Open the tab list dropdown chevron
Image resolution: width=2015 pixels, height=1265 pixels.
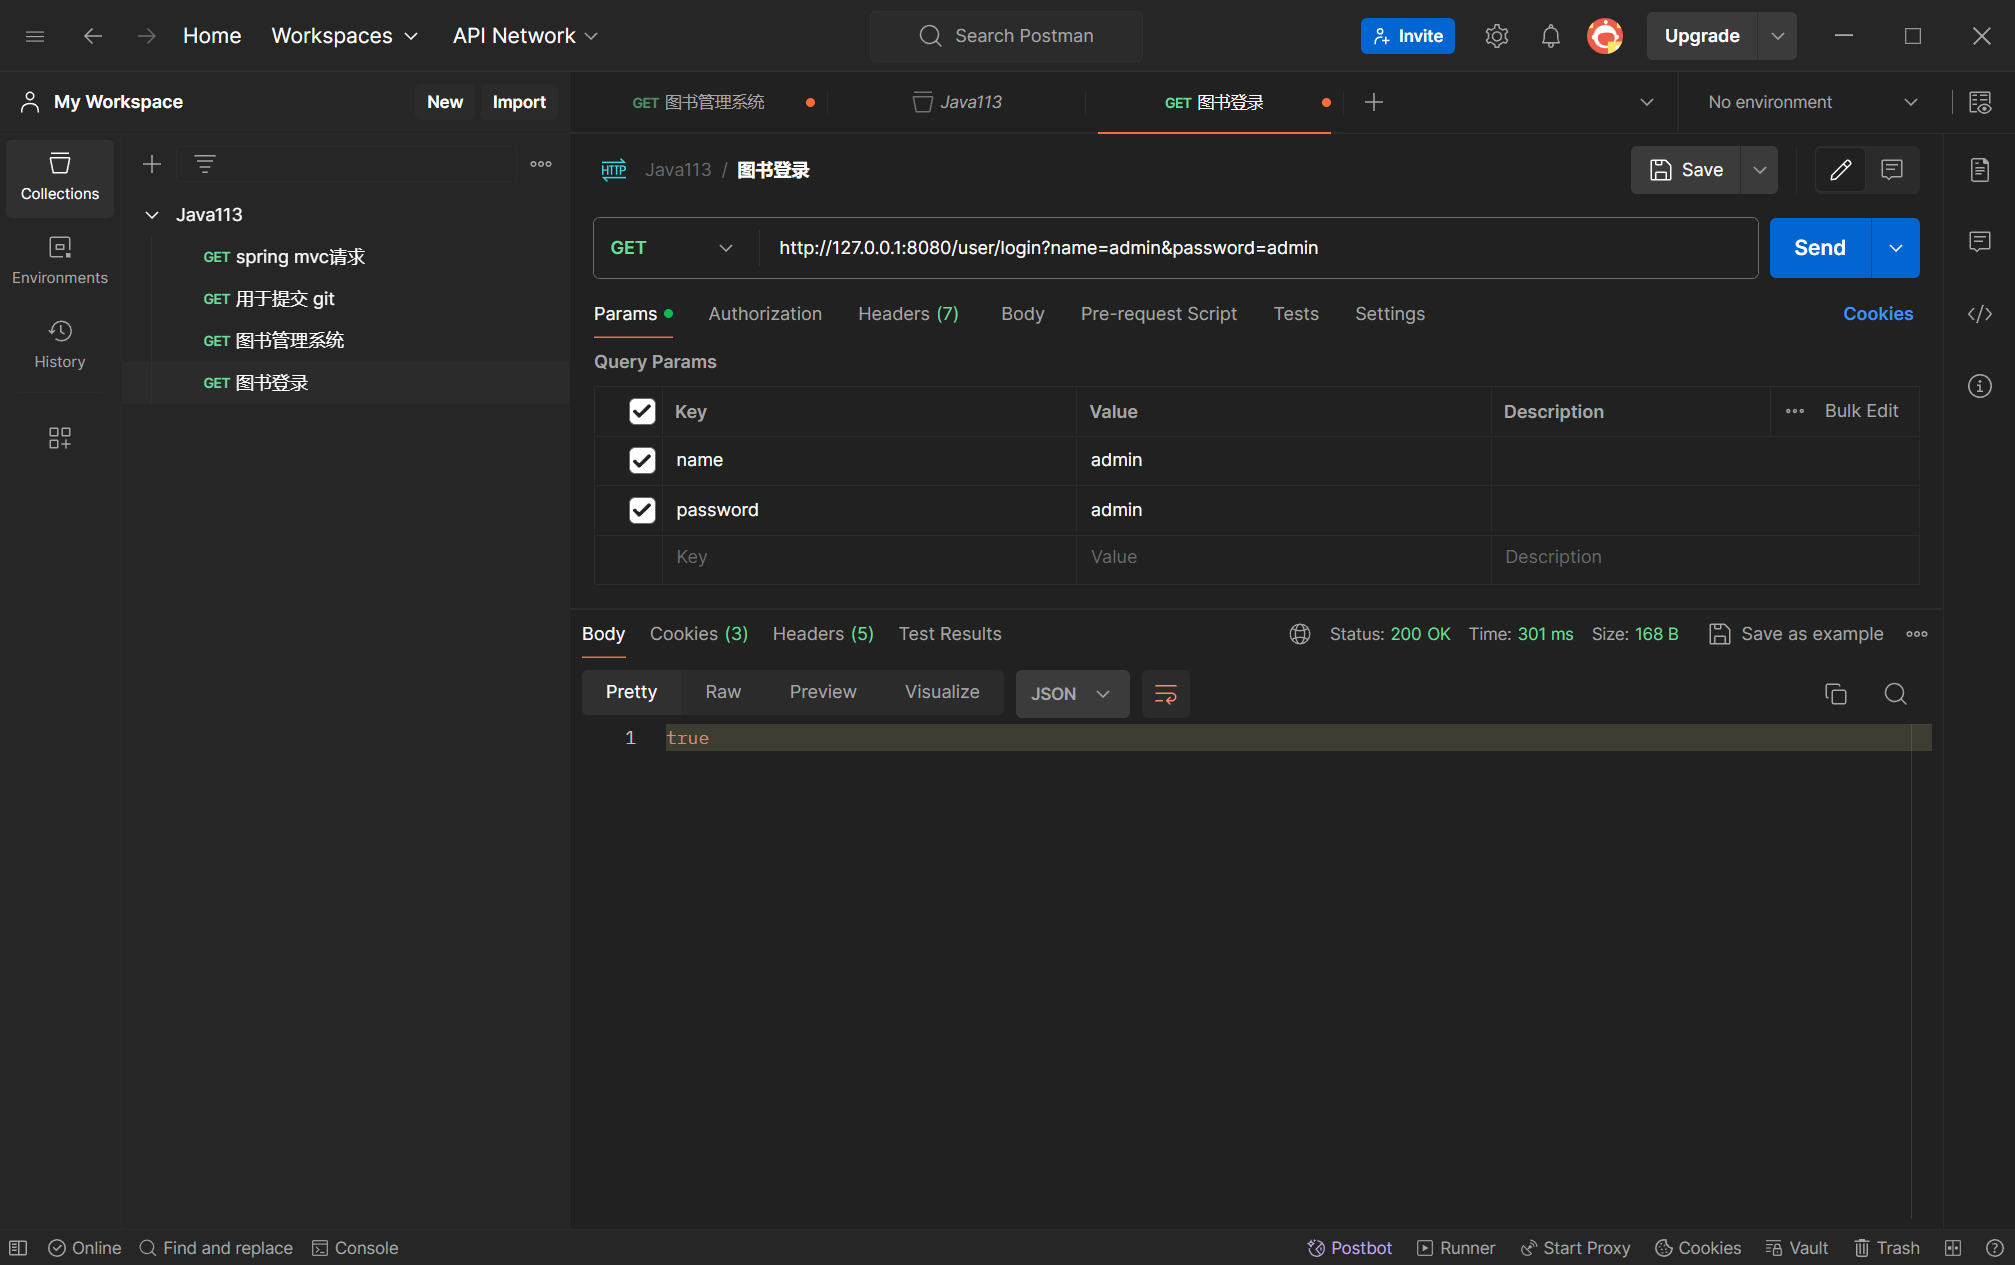(1647, 102)
